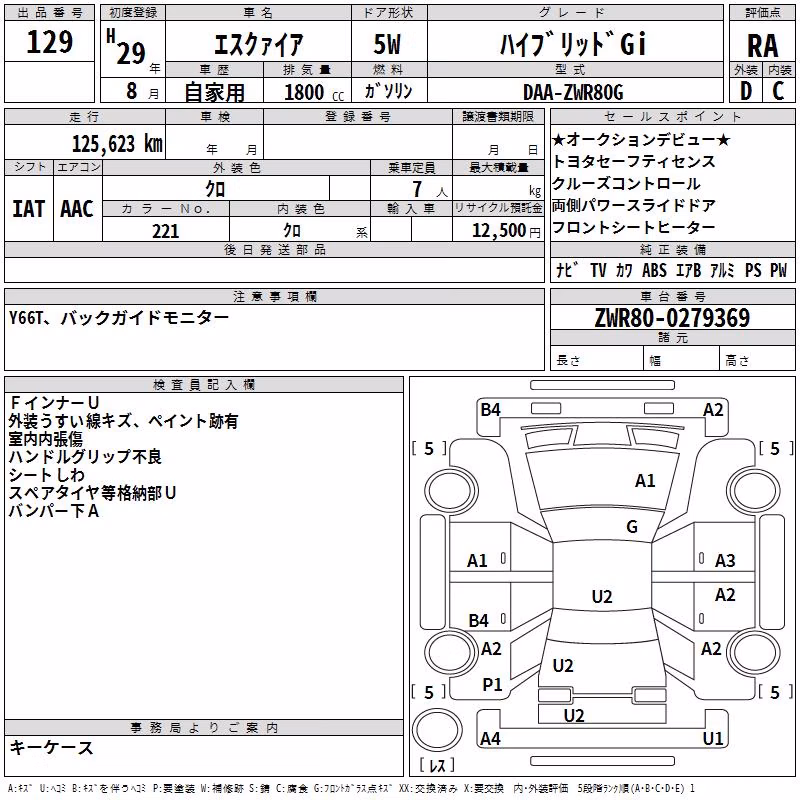Screen dimensions: 800x800
Task: Click the 純正装備 section header
Action: (x=672, y=249)
